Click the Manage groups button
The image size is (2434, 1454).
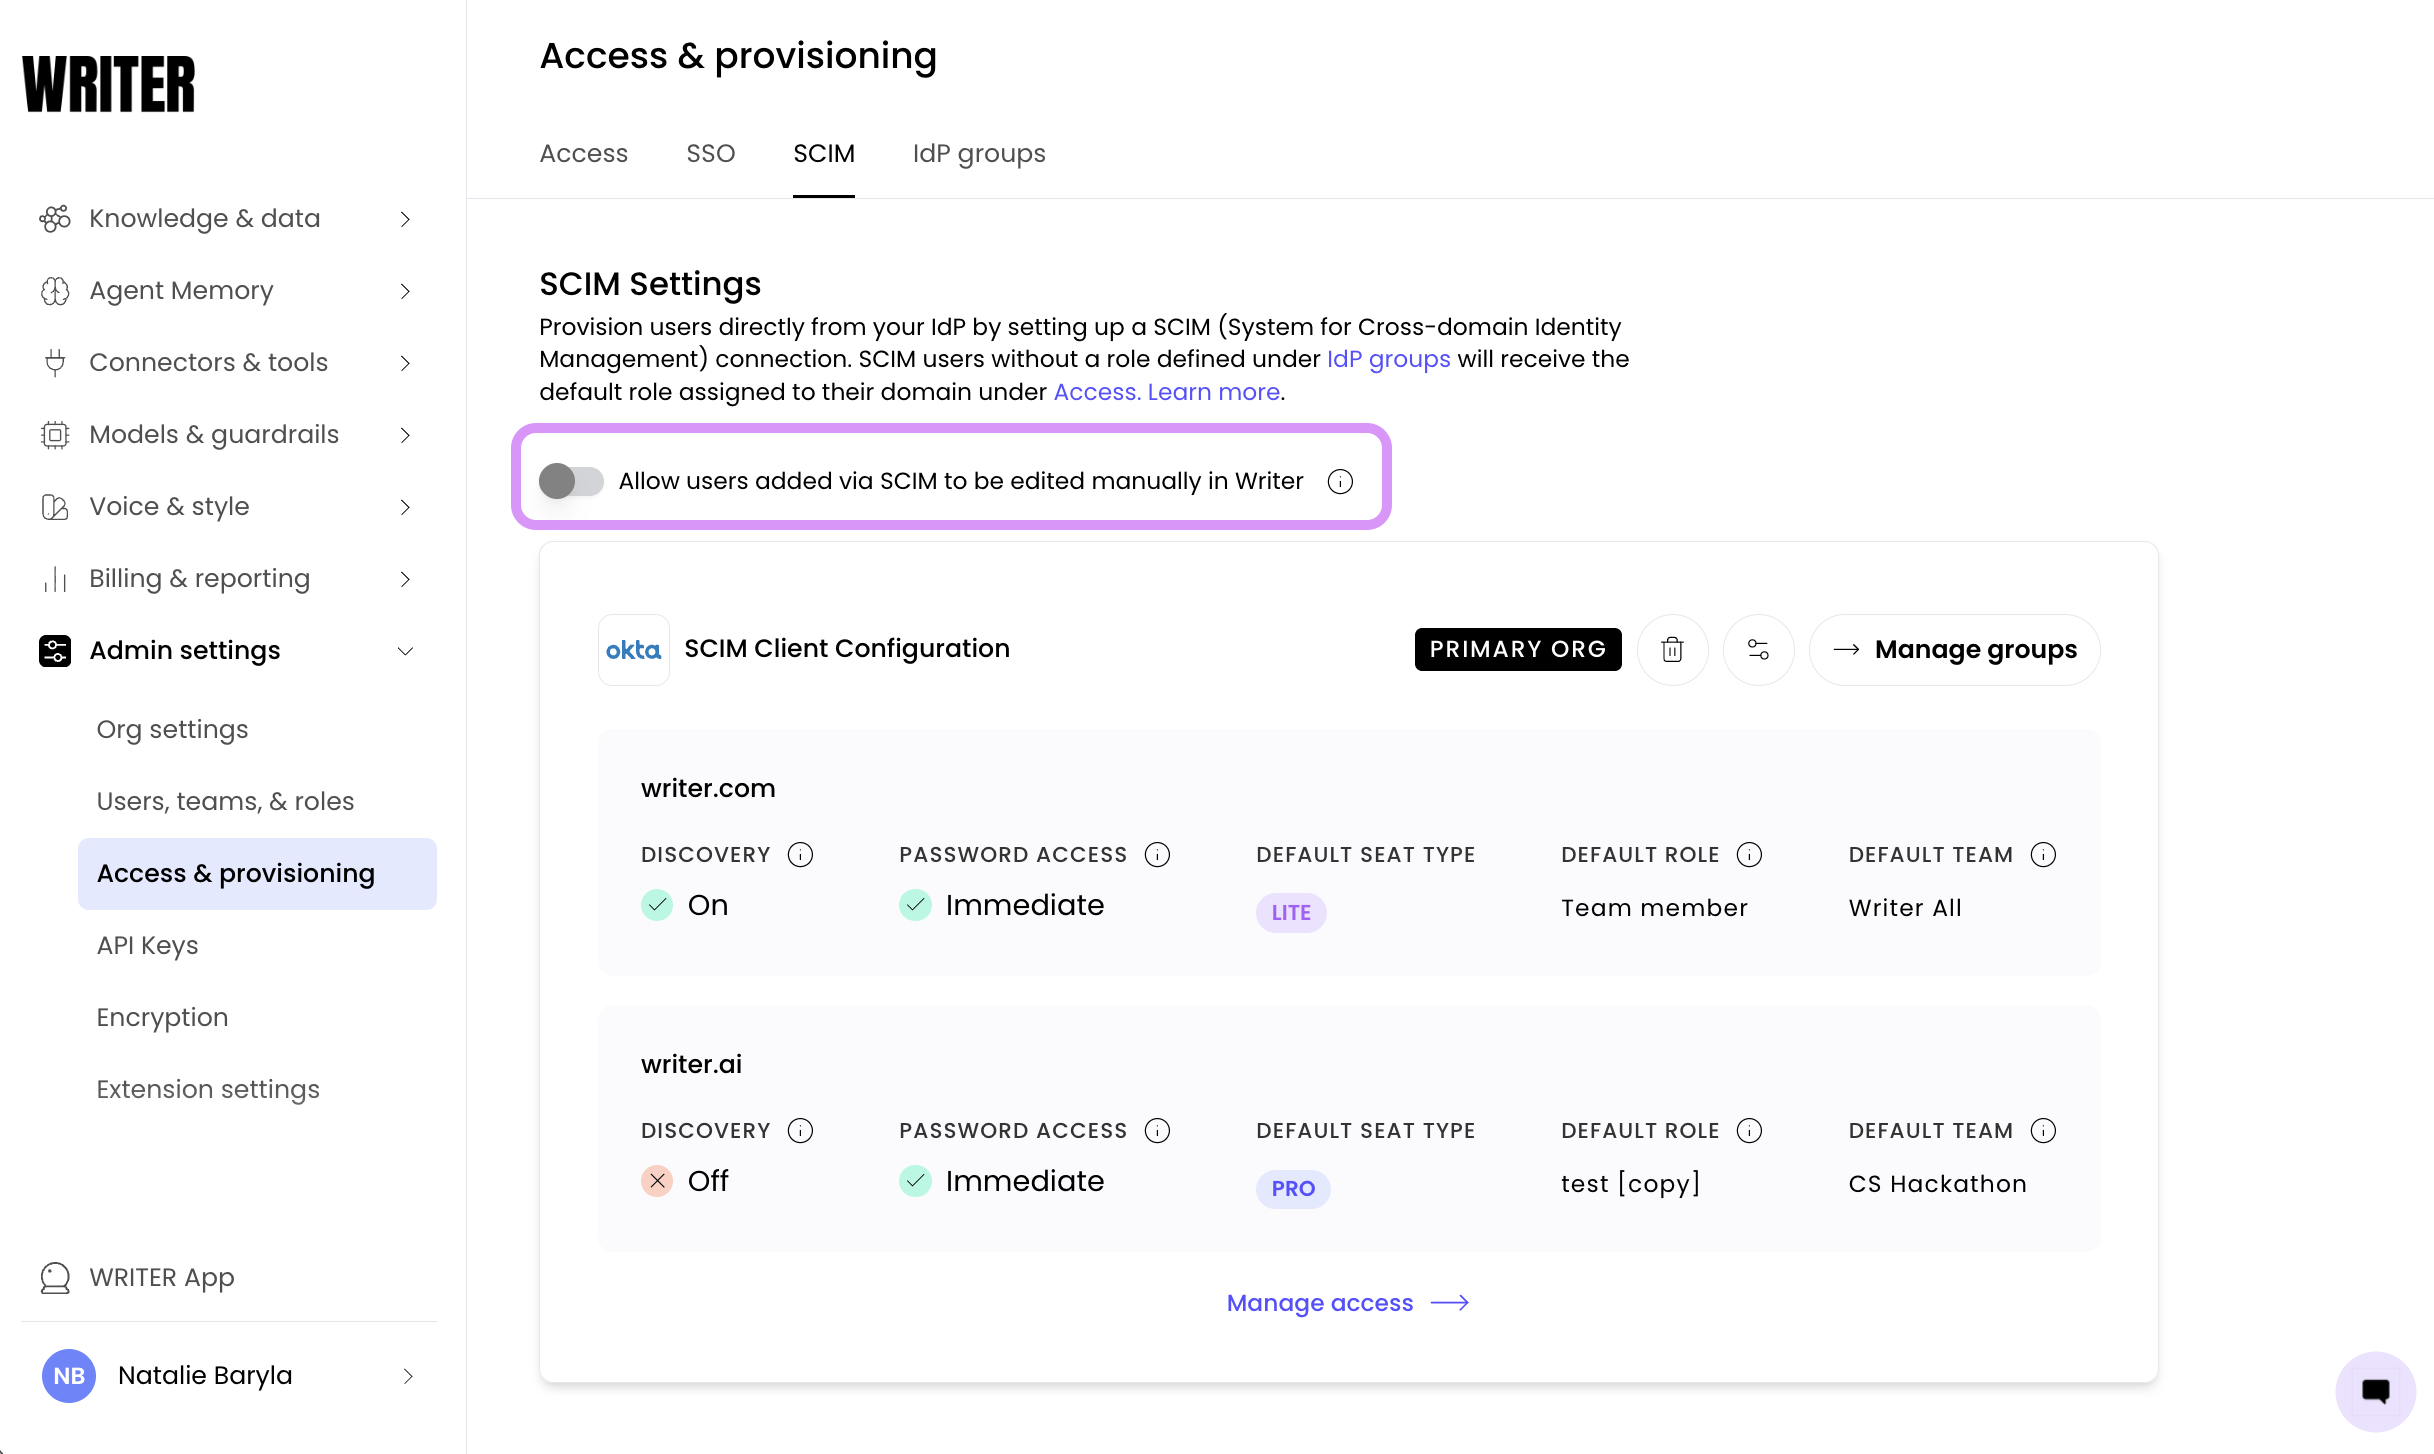pos(1954,650)
